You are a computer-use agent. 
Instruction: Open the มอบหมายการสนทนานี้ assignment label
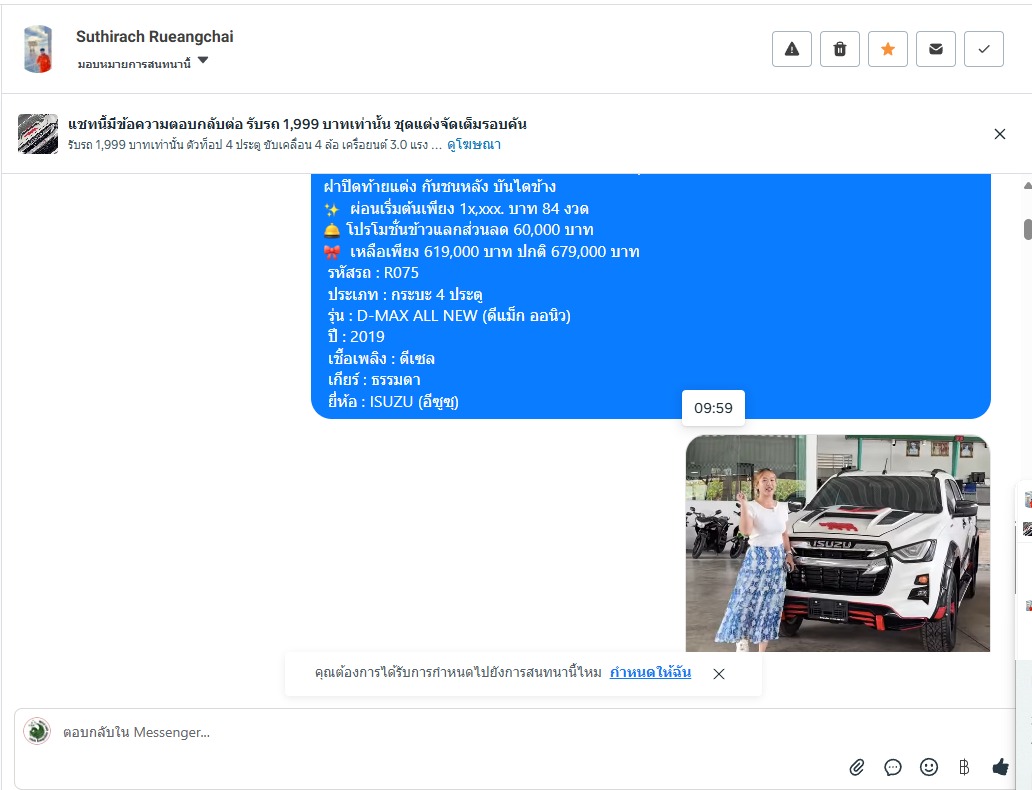pyautogui.click(x=134, y=64)
